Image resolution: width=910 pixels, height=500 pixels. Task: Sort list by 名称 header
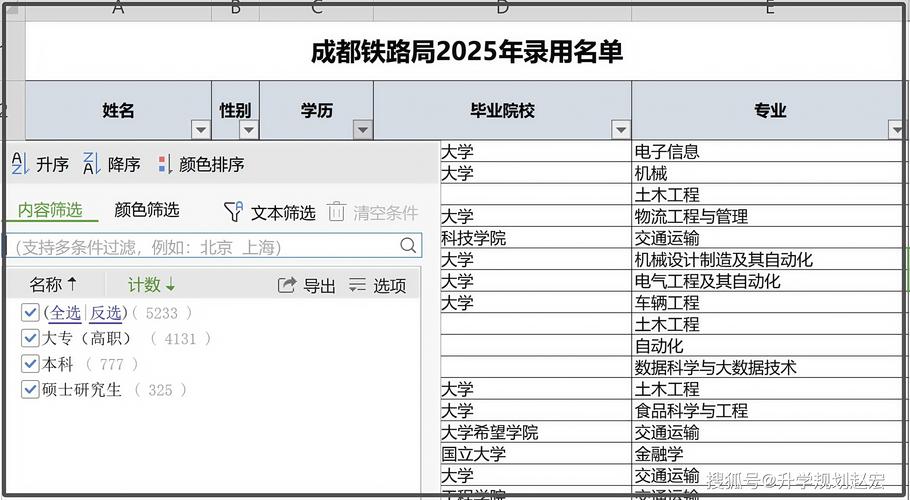click(53, 284)
